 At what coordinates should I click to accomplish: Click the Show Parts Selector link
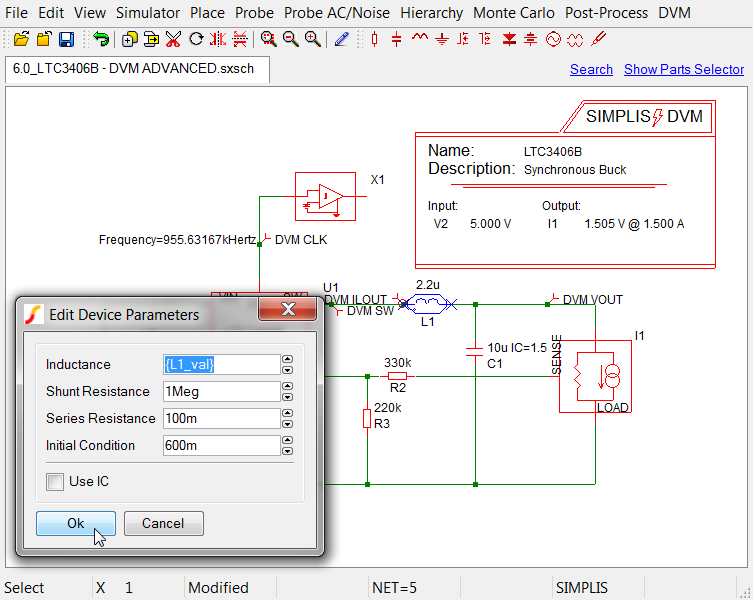click(684, 69)
